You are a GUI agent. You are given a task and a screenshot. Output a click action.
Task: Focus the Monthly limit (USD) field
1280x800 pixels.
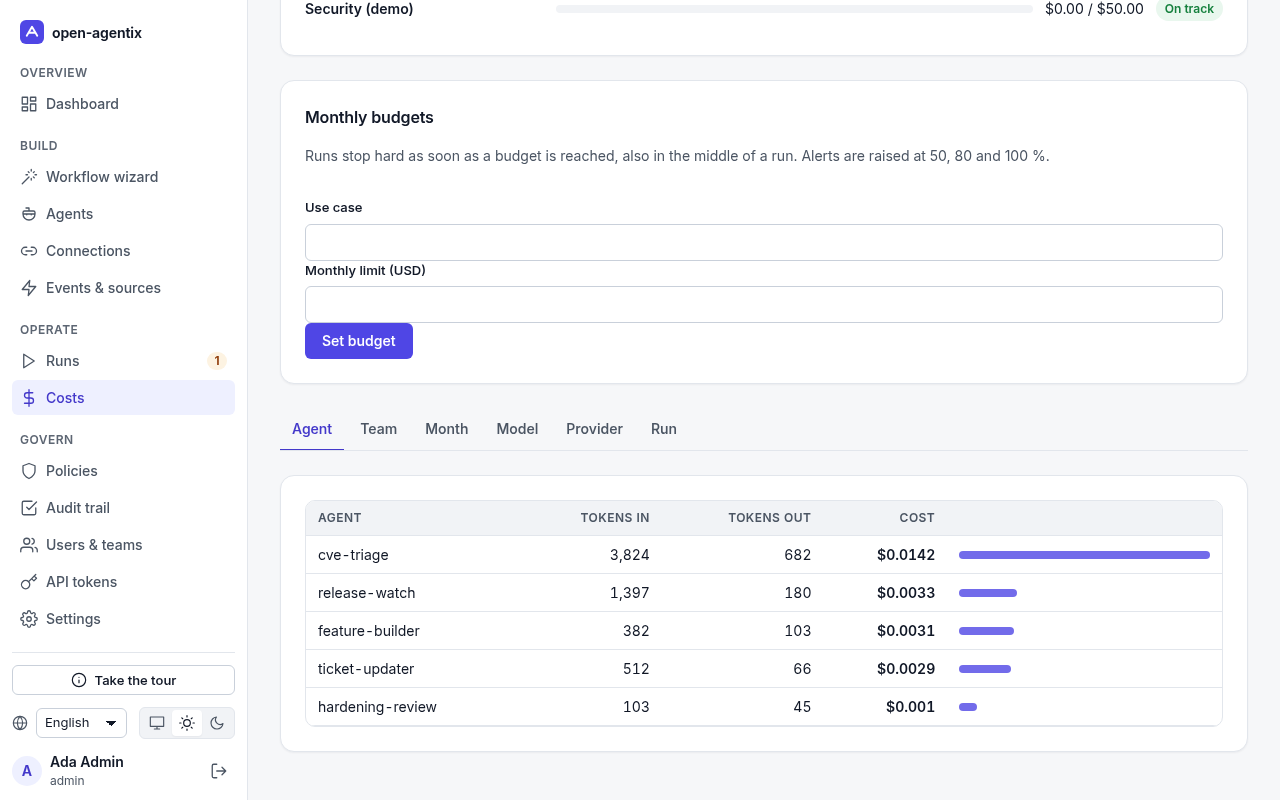(764, 305)
